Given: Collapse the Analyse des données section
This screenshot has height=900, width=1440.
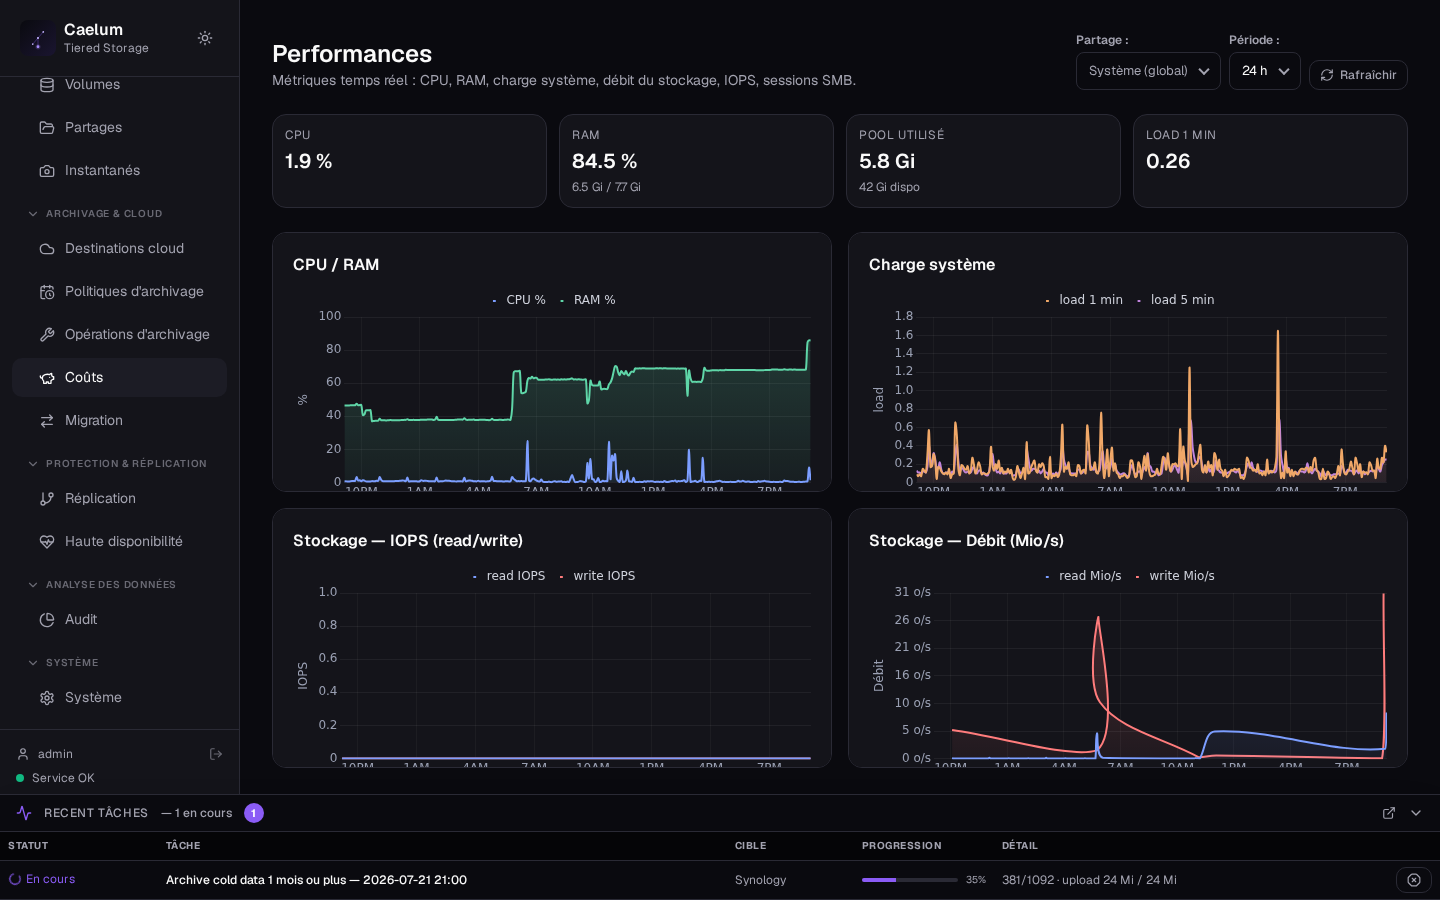Looking at the screenshot, I should pyautogui.click(x=102, y=585).
